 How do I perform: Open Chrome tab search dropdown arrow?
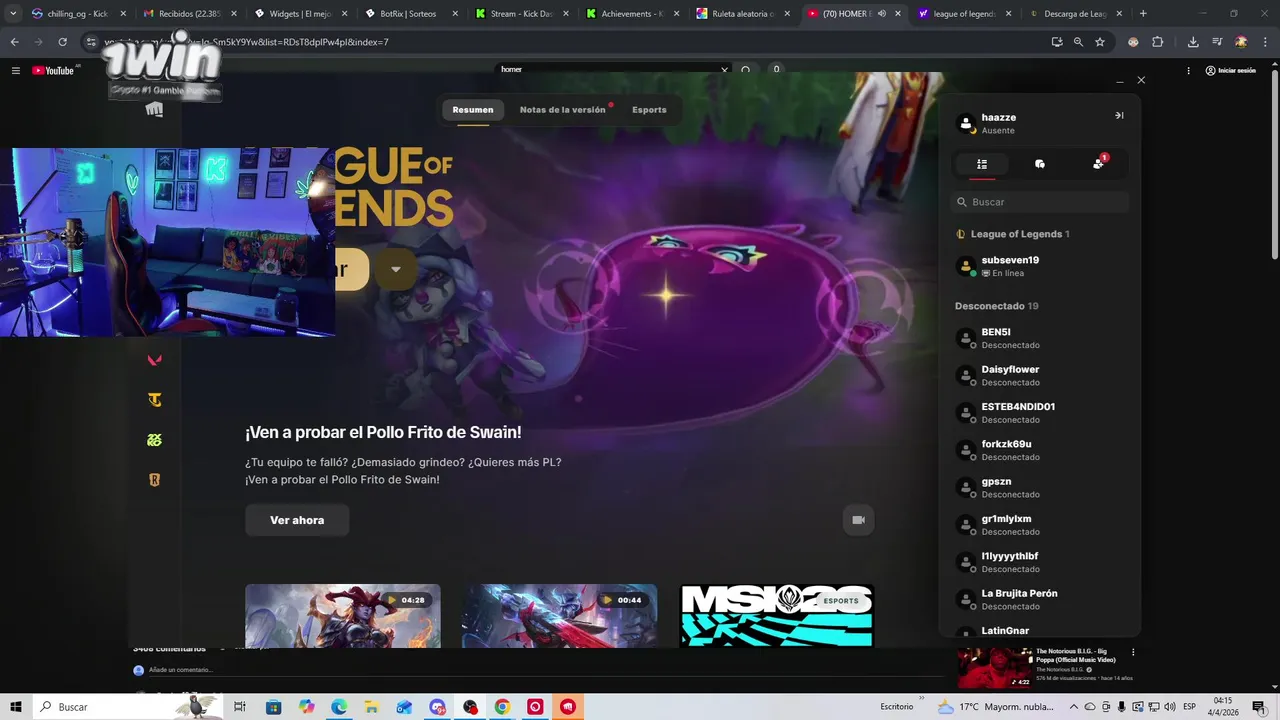click(x=13, y=14)
